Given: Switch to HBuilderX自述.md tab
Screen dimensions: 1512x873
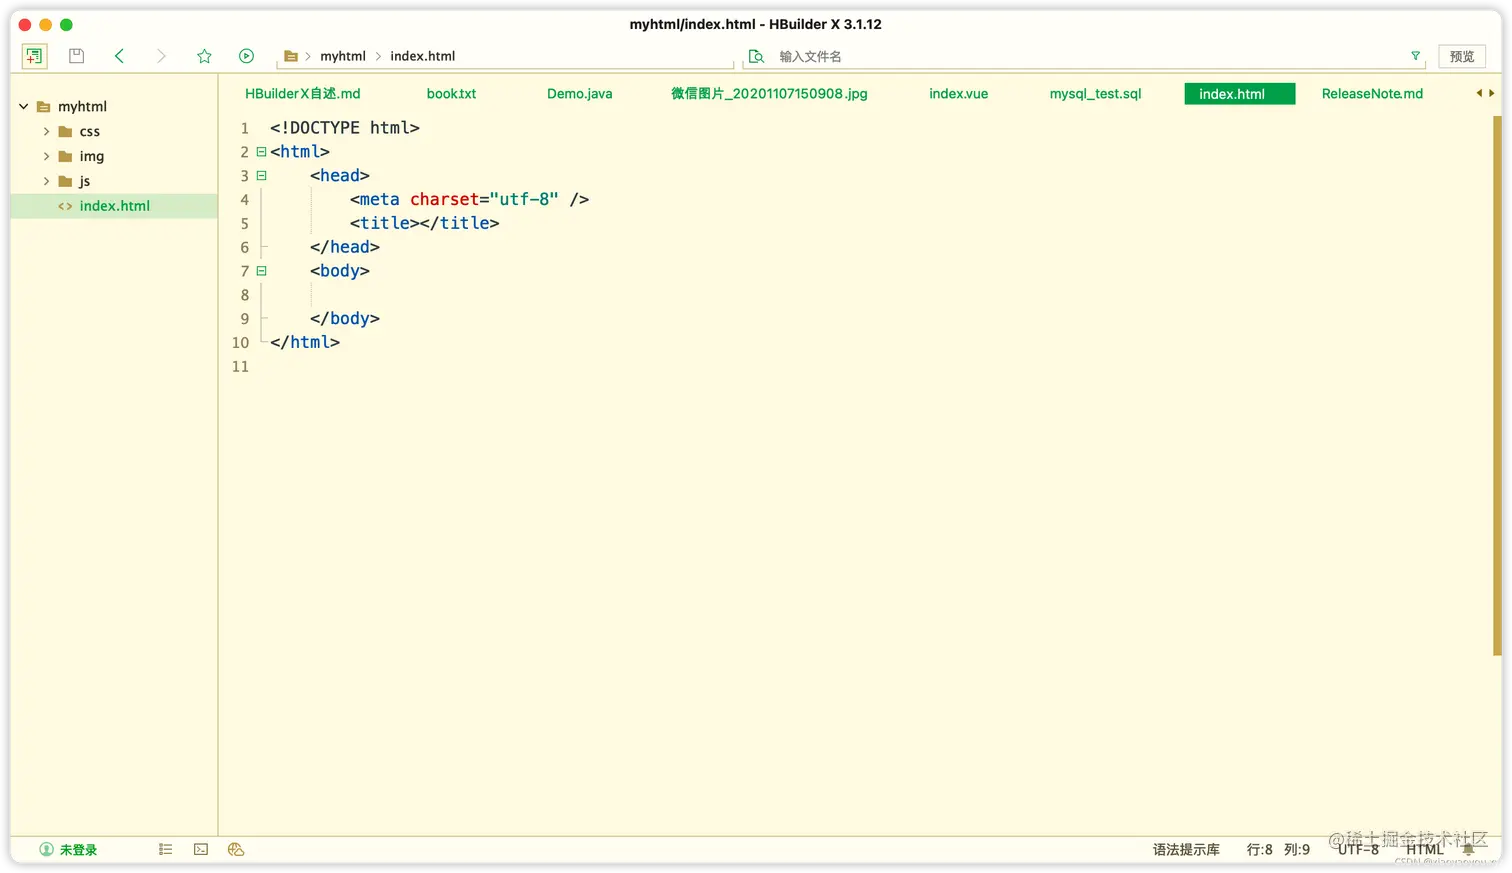Looking at the screenshot, I should (303, 94).
